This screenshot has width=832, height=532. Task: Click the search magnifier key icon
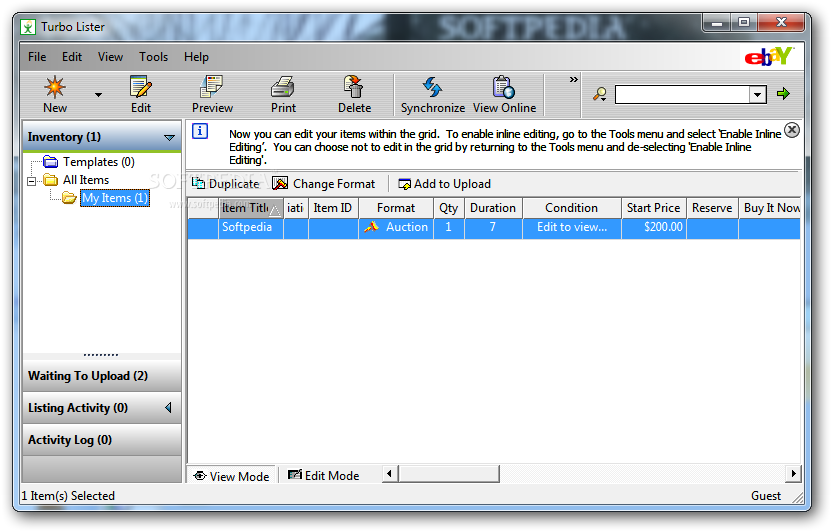(x=600, y=94)
